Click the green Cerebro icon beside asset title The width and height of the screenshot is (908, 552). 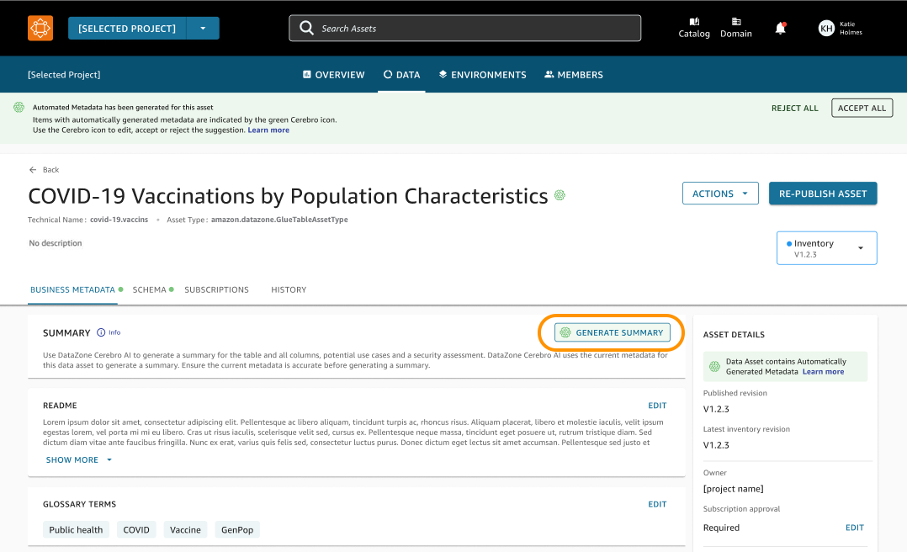click(x=560, y=195)
